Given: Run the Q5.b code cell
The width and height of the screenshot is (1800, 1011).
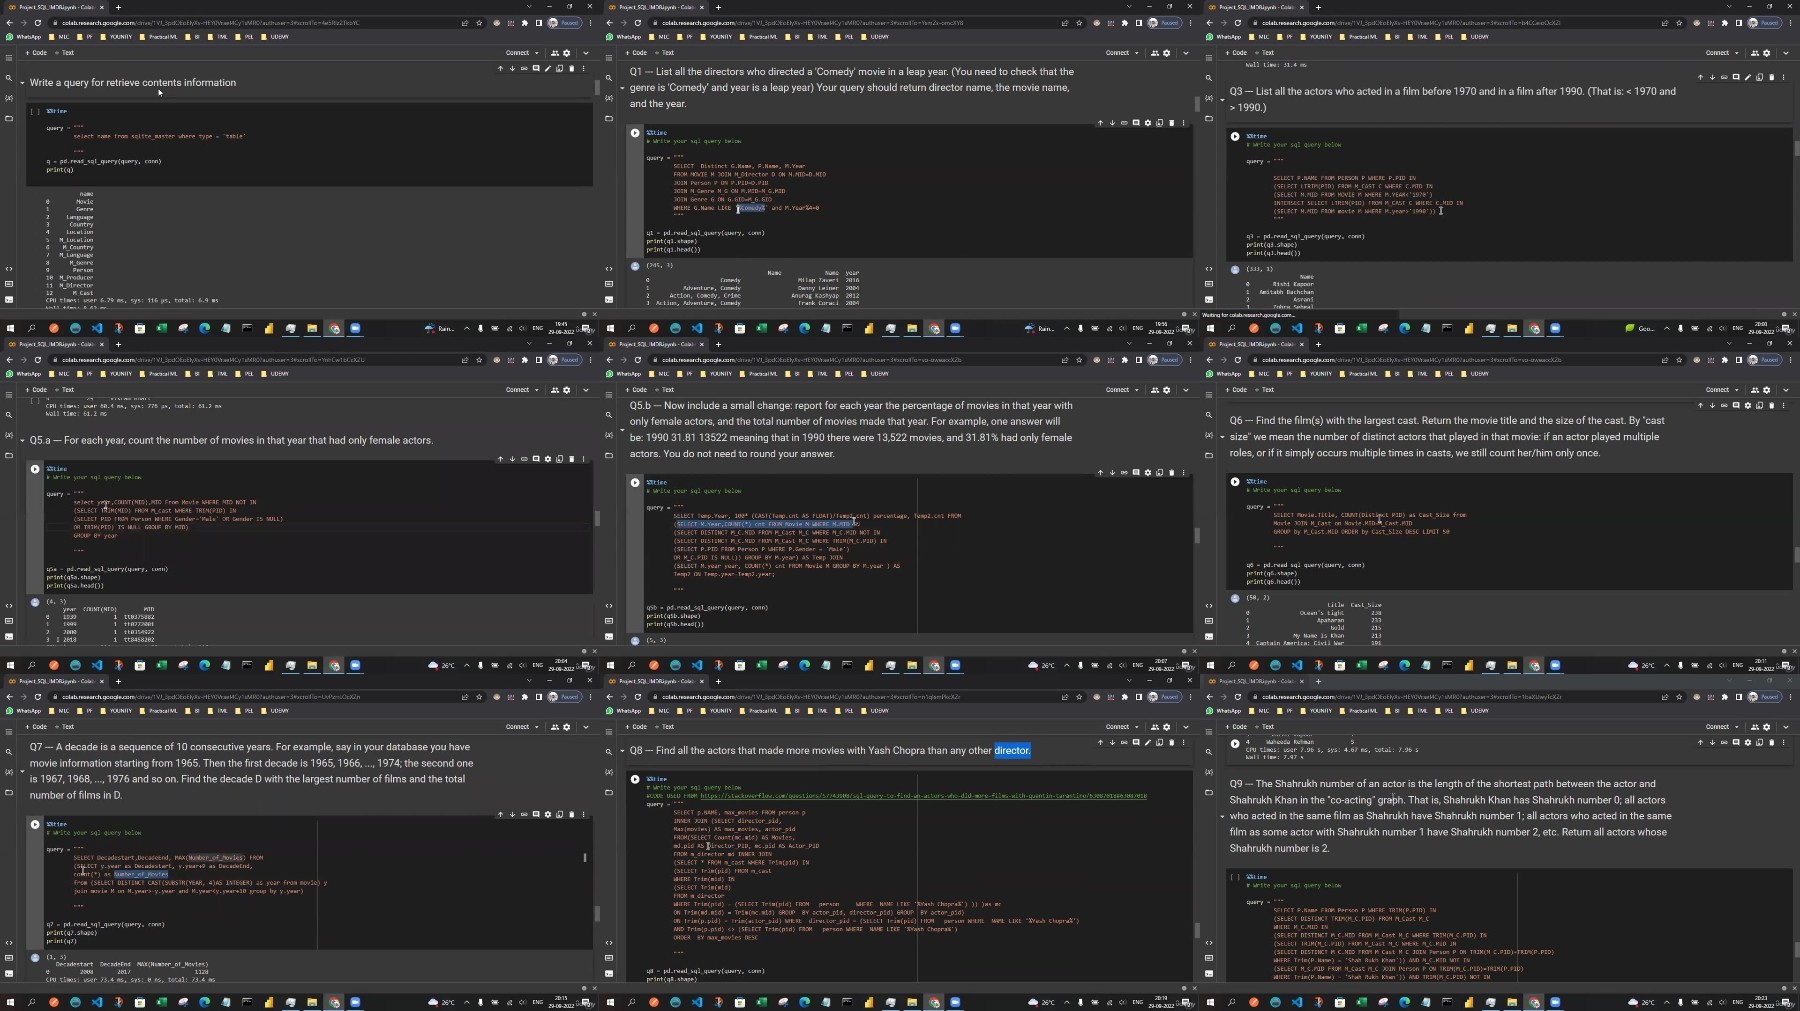Looking at the screenshot, I should click(x=635, y=482).
